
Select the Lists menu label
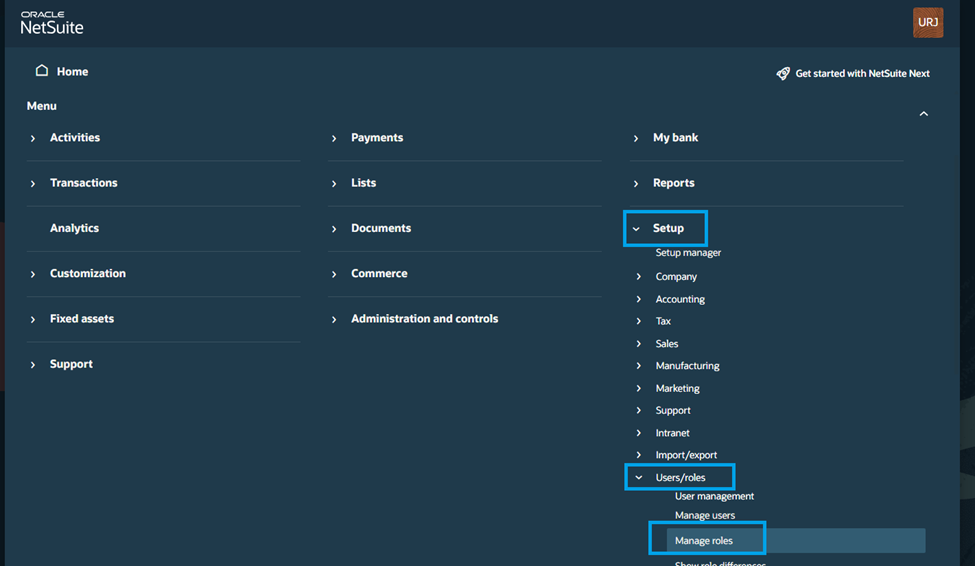363,183
